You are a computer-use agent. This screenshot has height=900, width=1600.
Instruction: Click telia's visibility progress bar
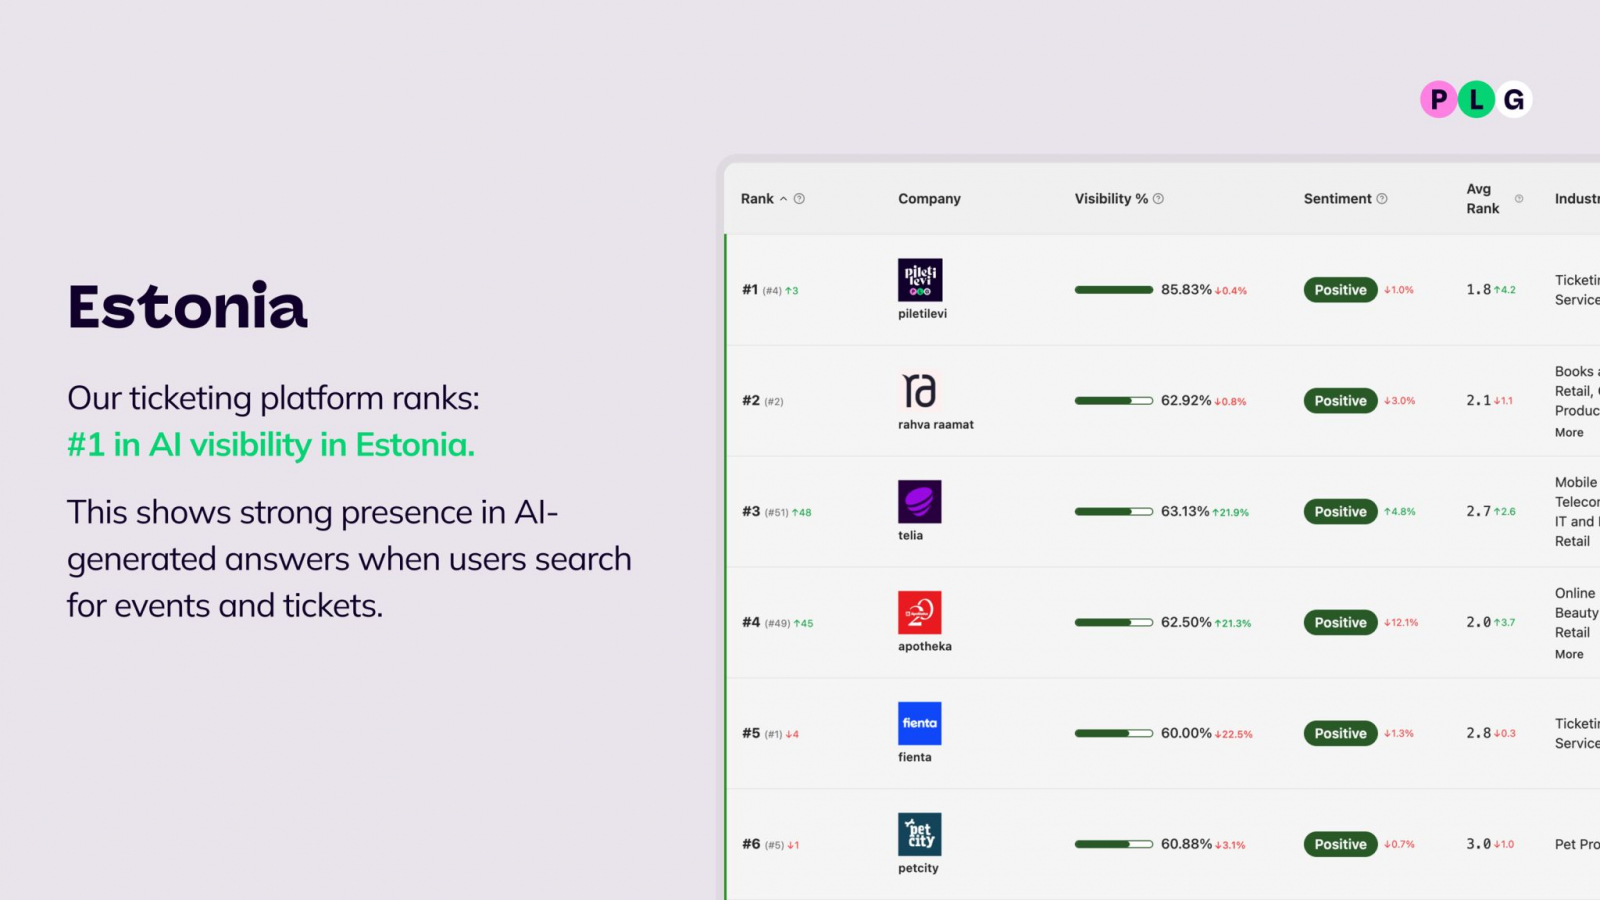tap(1114, 512)
